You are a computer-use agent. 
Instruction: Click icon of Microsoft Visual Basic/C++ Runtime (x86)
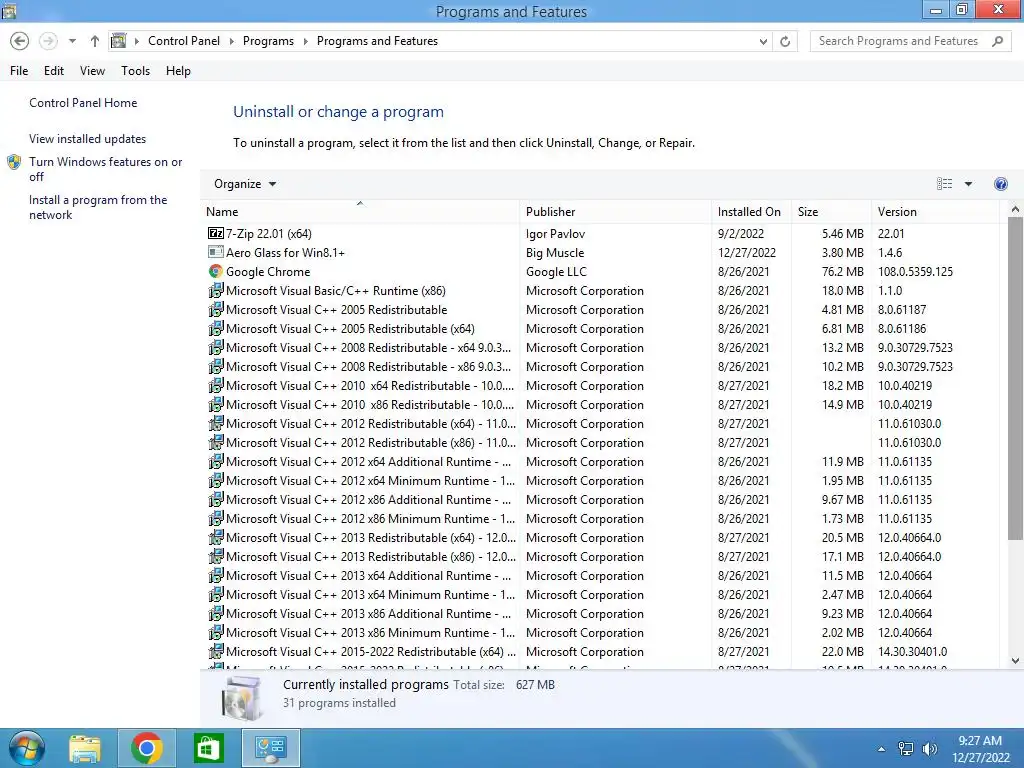pyautogui.click(x=216, y=290)
